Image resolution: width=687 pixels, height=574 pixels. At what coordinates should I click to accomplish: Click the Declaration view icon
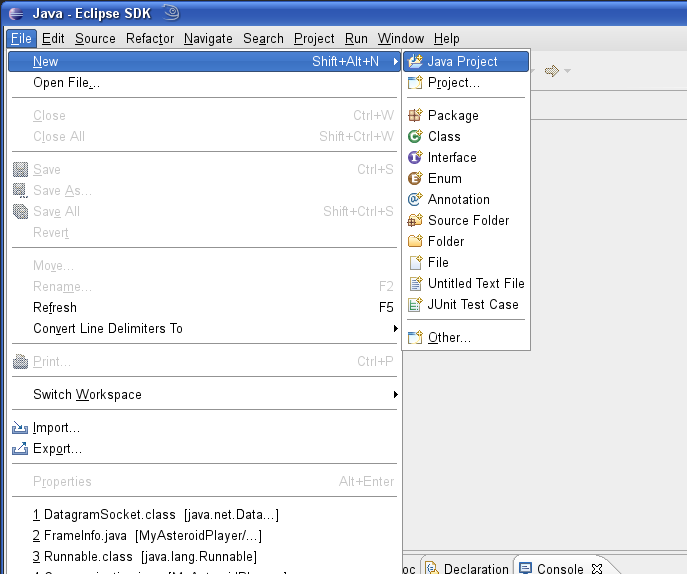(432, 568)
